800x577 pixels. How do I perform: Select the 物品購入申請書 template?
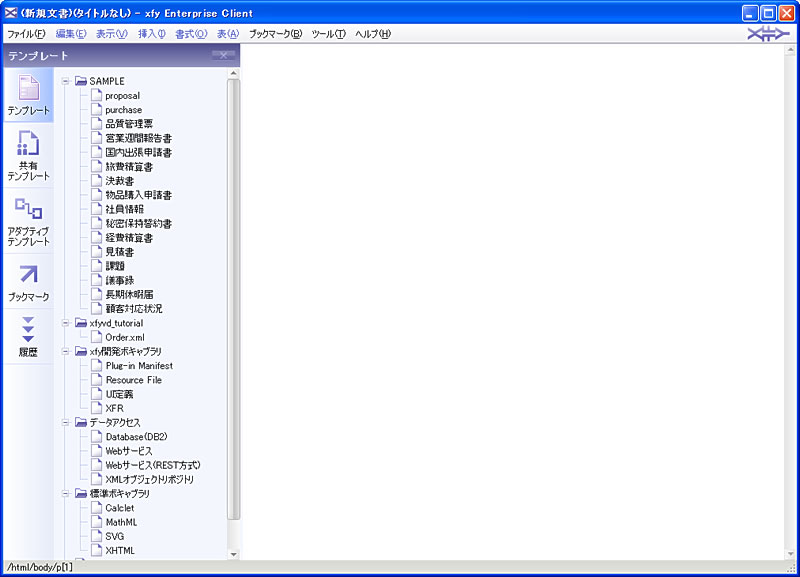point(138,194)
